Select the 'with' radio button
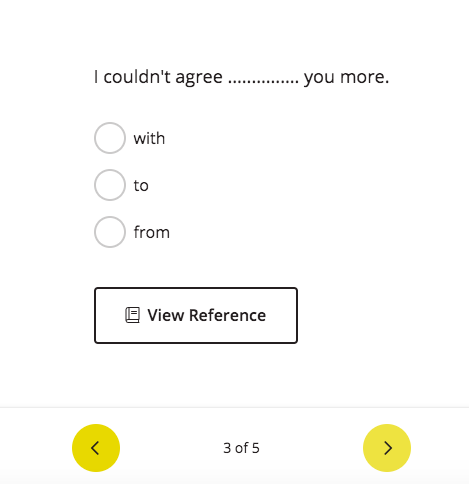This screenshot has width=469, height=484. (x=110, y=138)
